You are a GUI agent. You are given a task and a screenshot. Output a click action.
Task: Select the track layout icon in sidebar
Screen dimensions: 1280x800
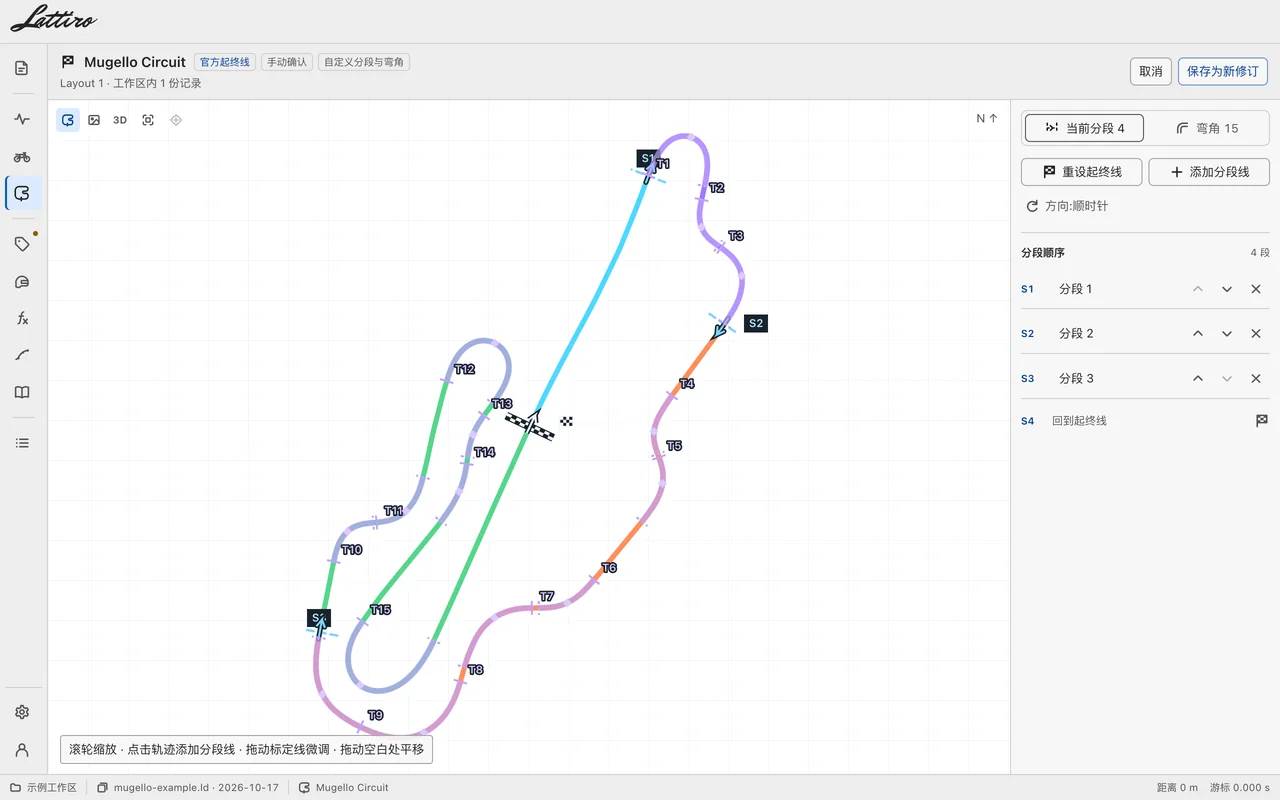[22, 193]
